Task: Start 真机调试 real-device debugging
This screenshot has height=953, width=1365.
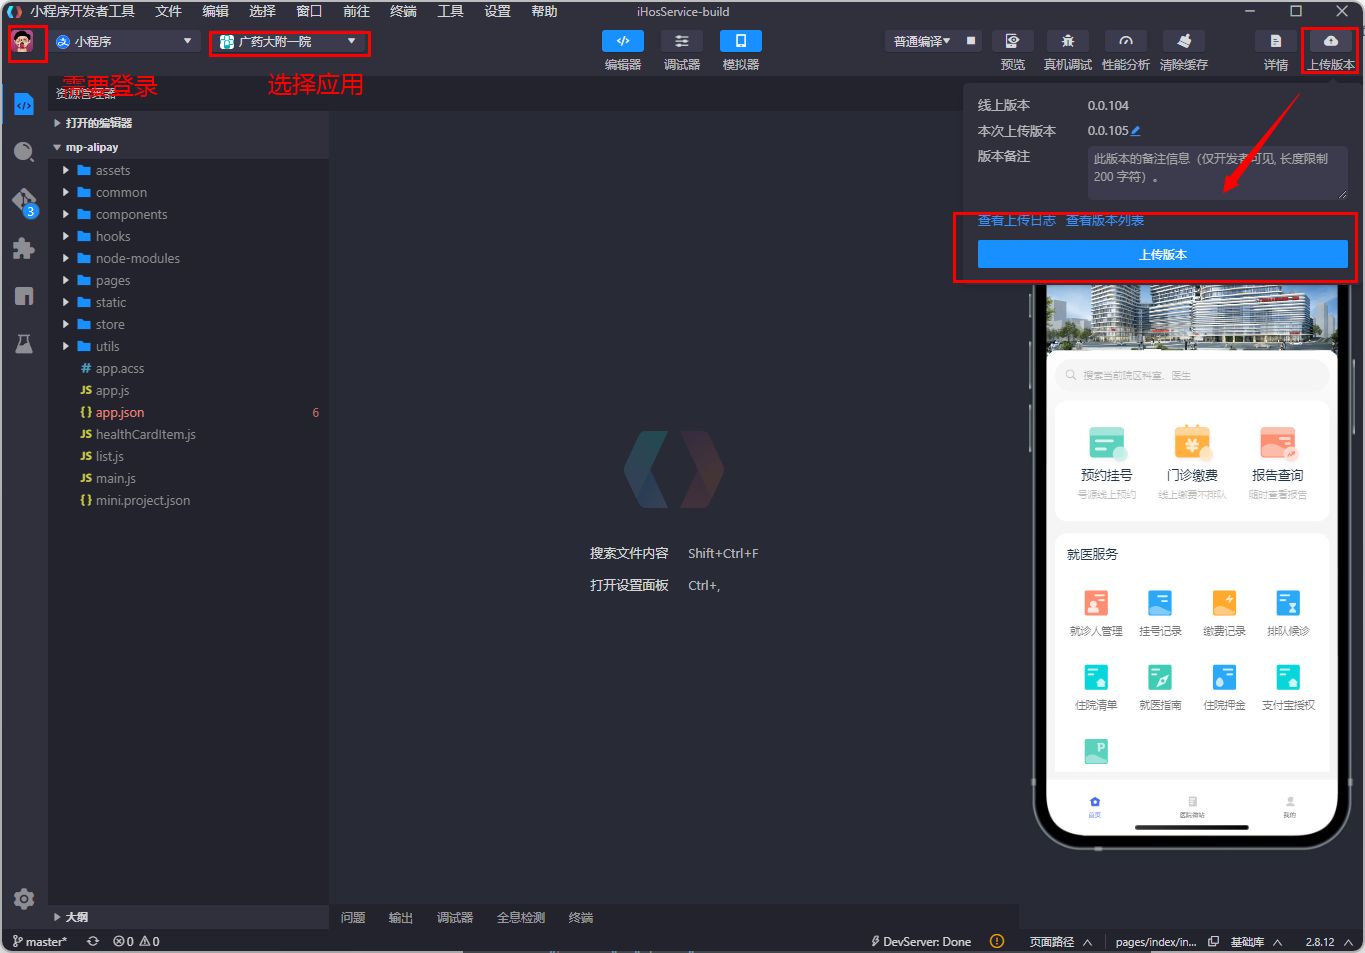Action: [x=1067, y=41]
